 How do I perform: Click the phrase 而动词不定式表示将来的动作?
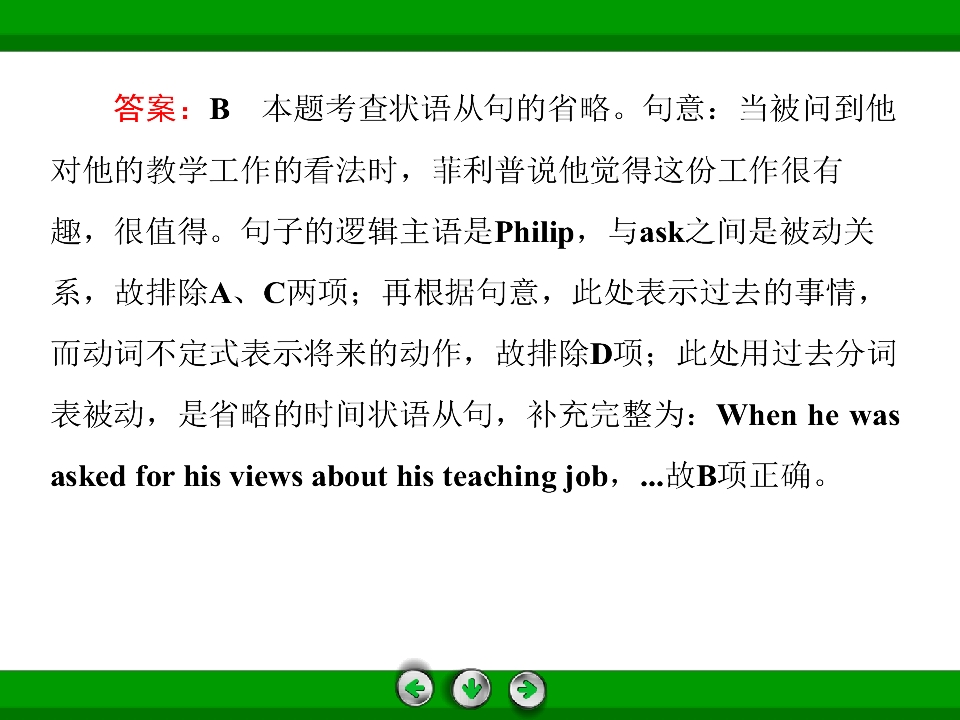(x=256, y=354)
